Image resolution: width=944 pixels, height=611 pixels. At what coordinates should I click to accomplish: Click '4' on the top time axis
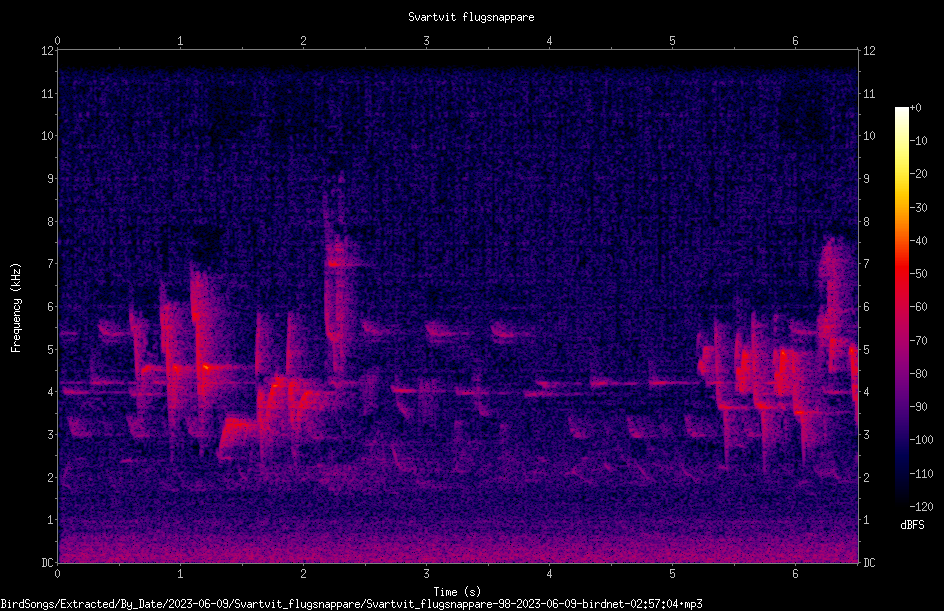[x=549, y=41]
